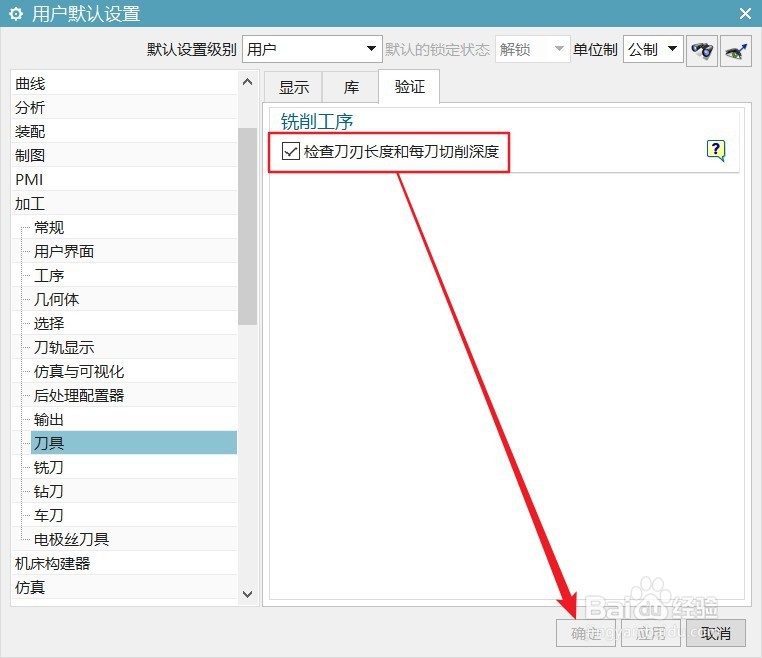Click the question mark help icon
The image size is (762, 658).
pyautogui.click(x=715, y=150)
